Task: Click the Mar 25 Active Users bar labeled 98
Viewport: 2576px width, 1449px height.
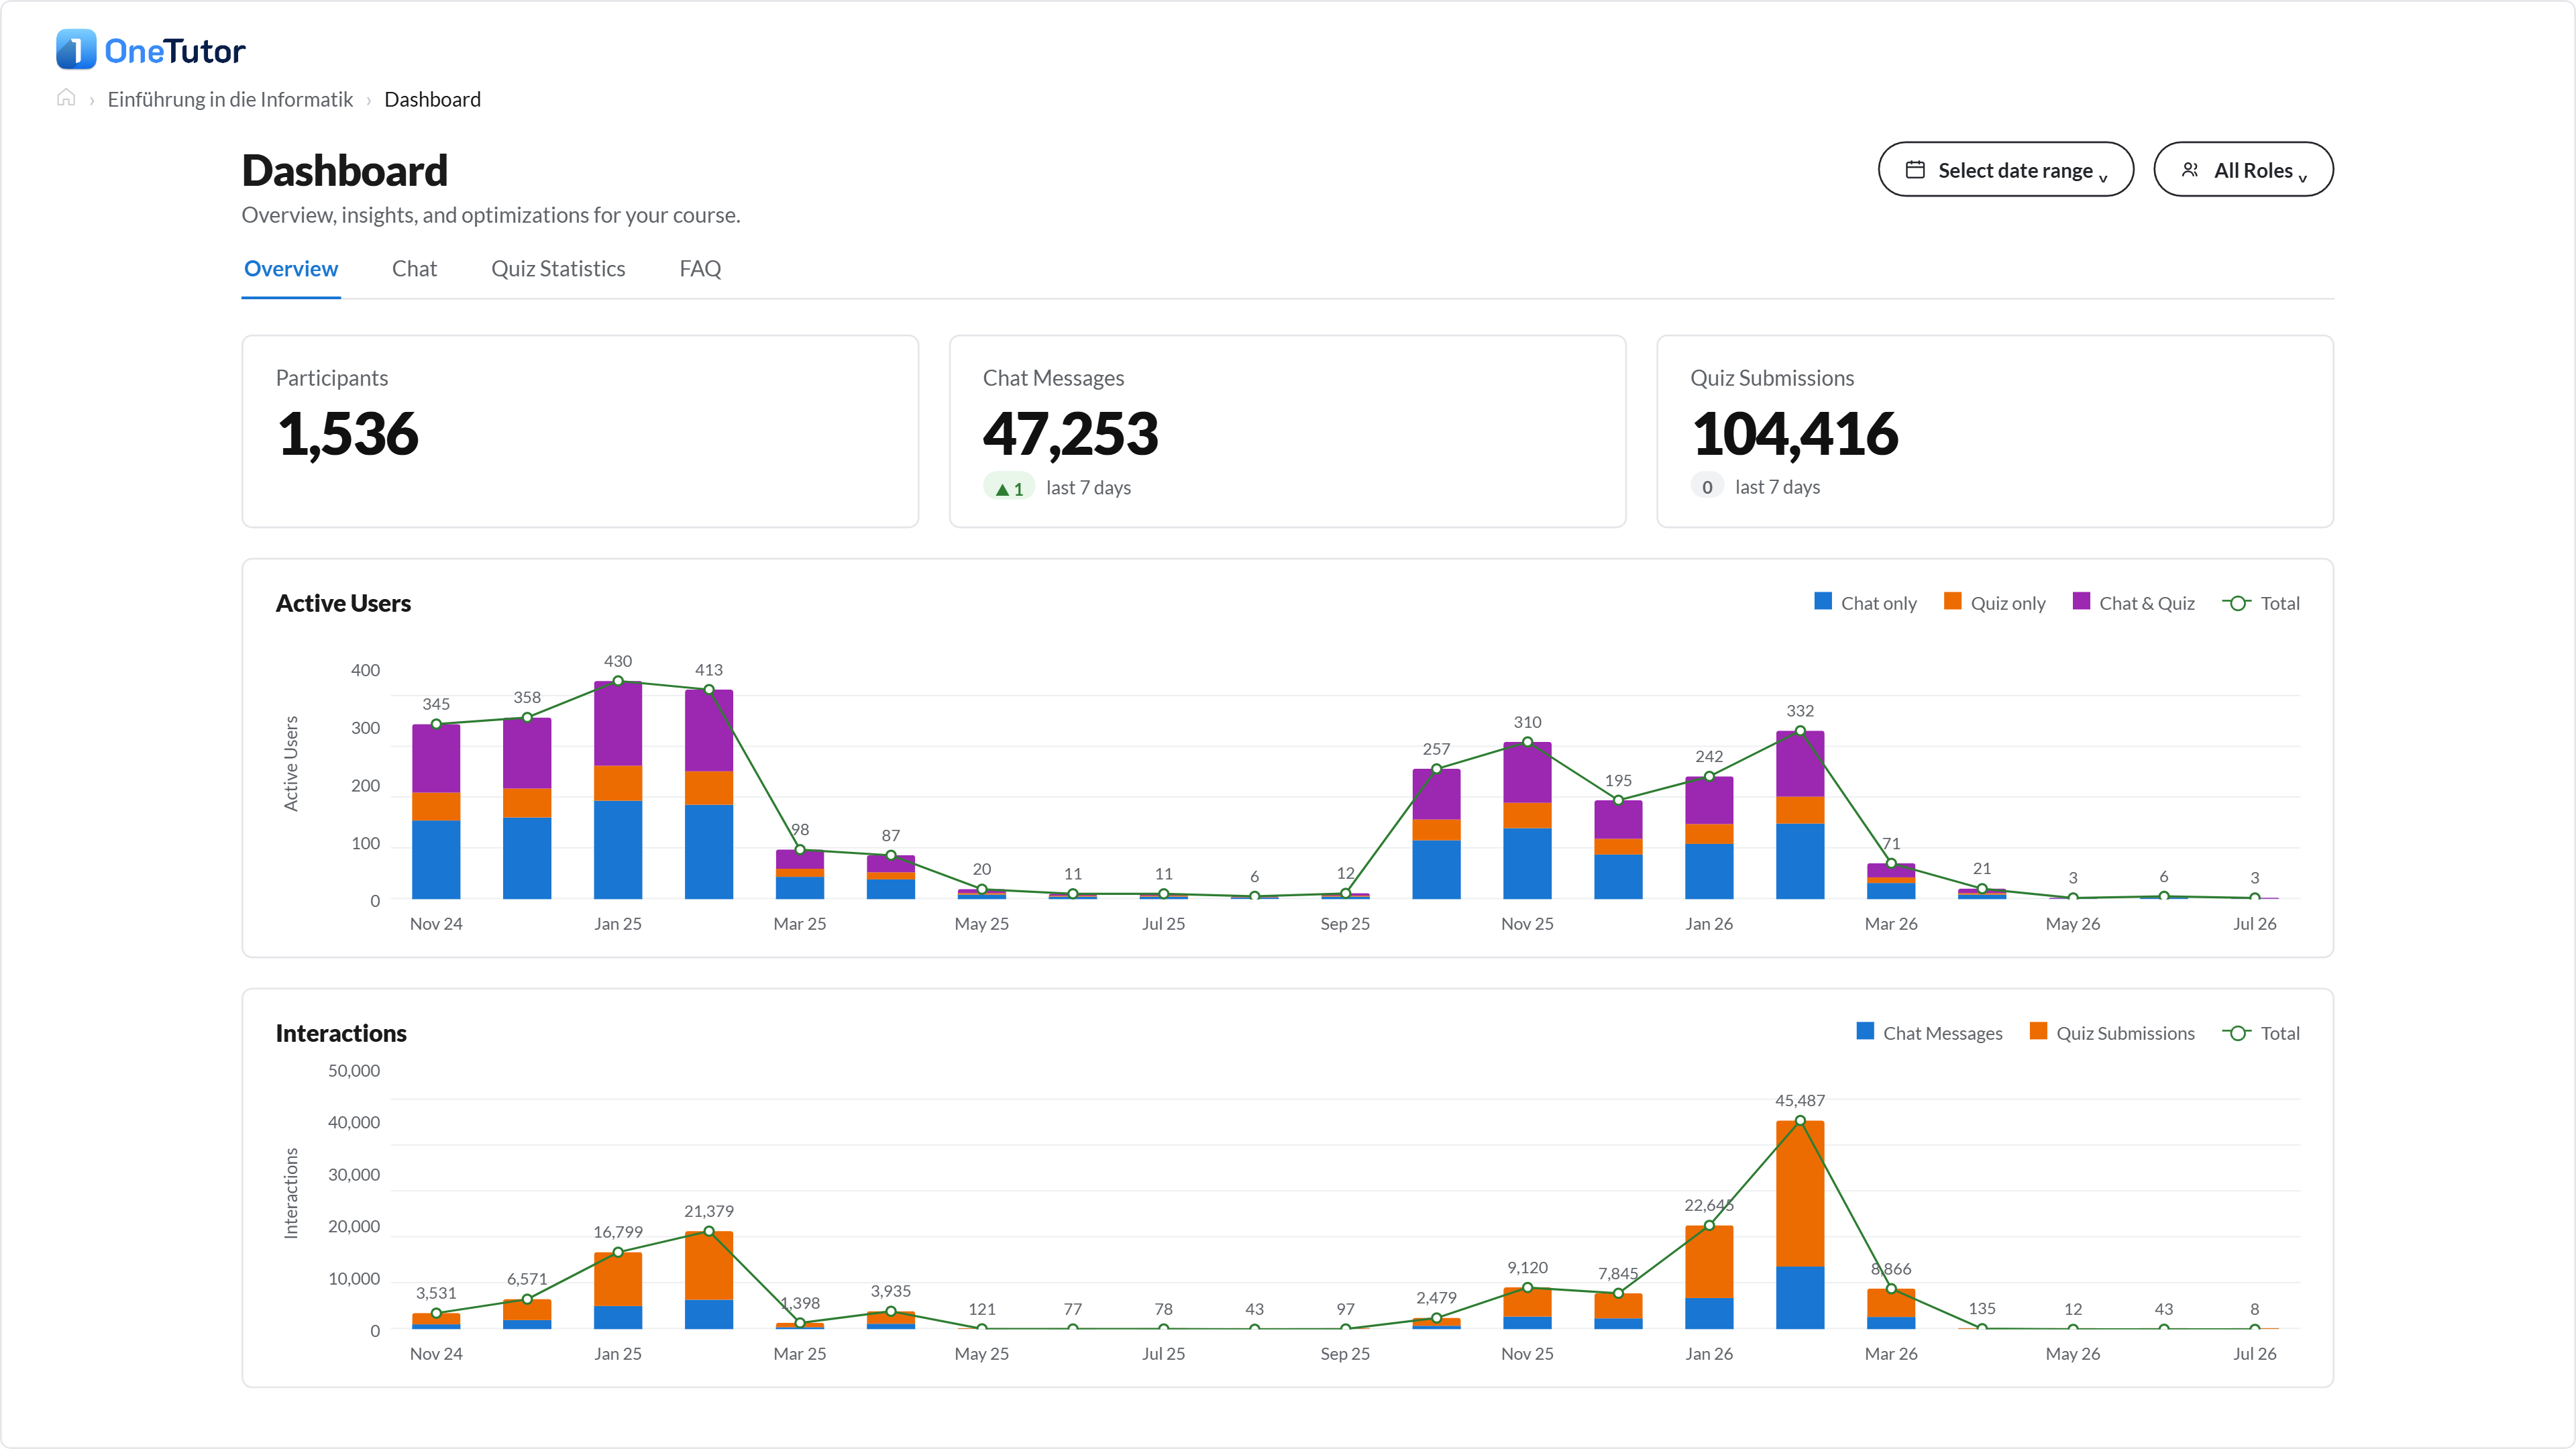Action: 800,874
